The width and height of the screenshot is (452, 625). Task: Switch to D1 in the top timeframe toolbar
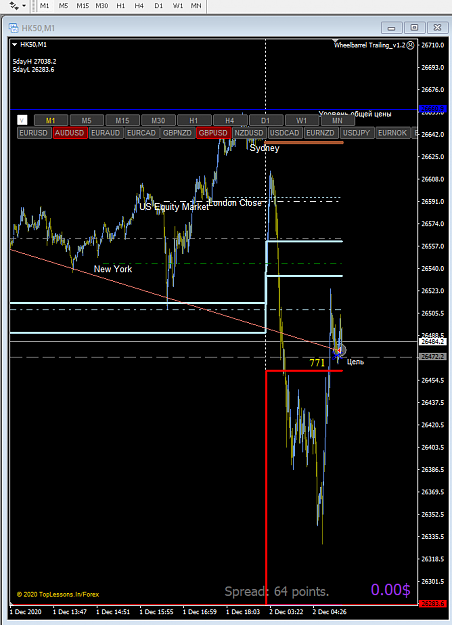click(159, 6)
